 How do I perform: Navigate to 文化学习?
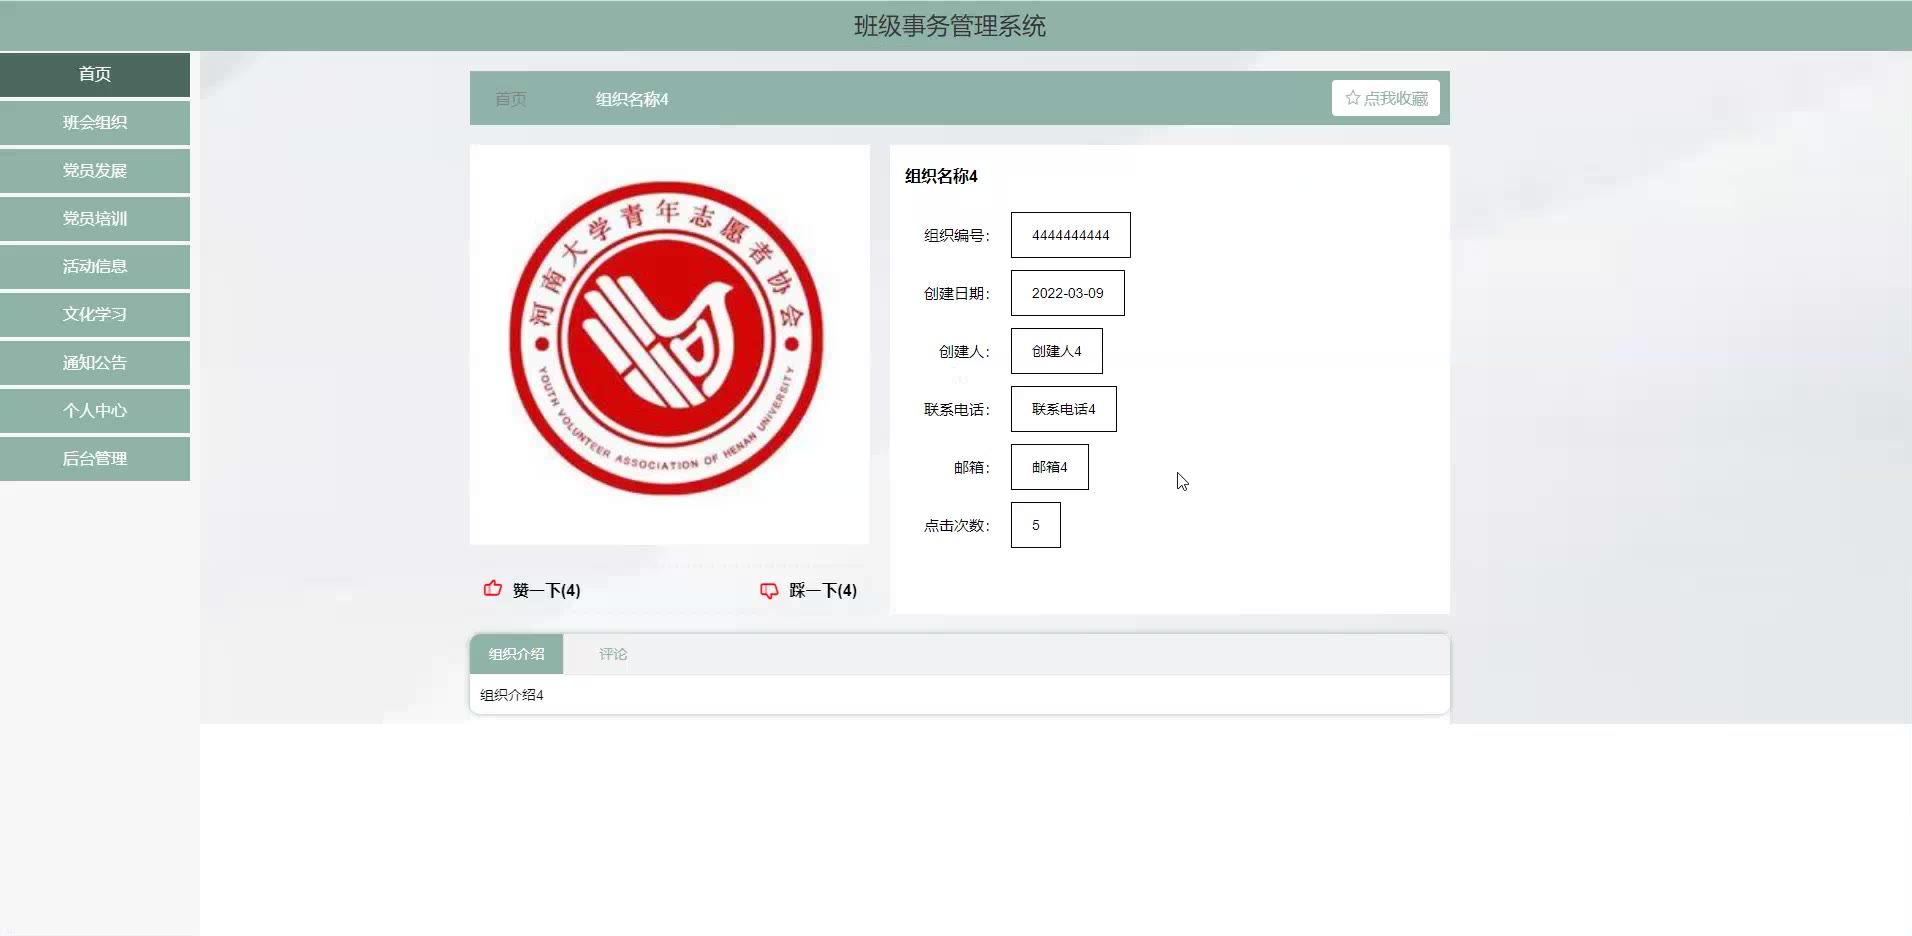tap(95, 314)
